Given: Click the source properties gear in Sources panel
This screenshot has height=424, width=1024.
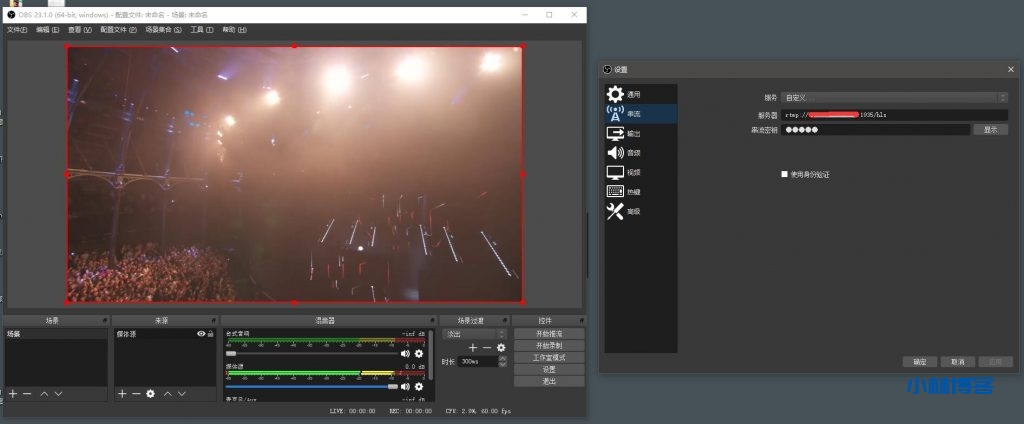Looking at the screenshot, I should point(150,394).
